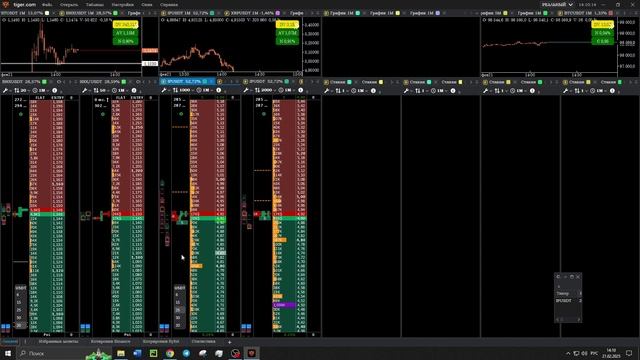The width and height of the screenshot is (640, 360).
Task: Open Файл menu
Action: click(x=47, y=5)
